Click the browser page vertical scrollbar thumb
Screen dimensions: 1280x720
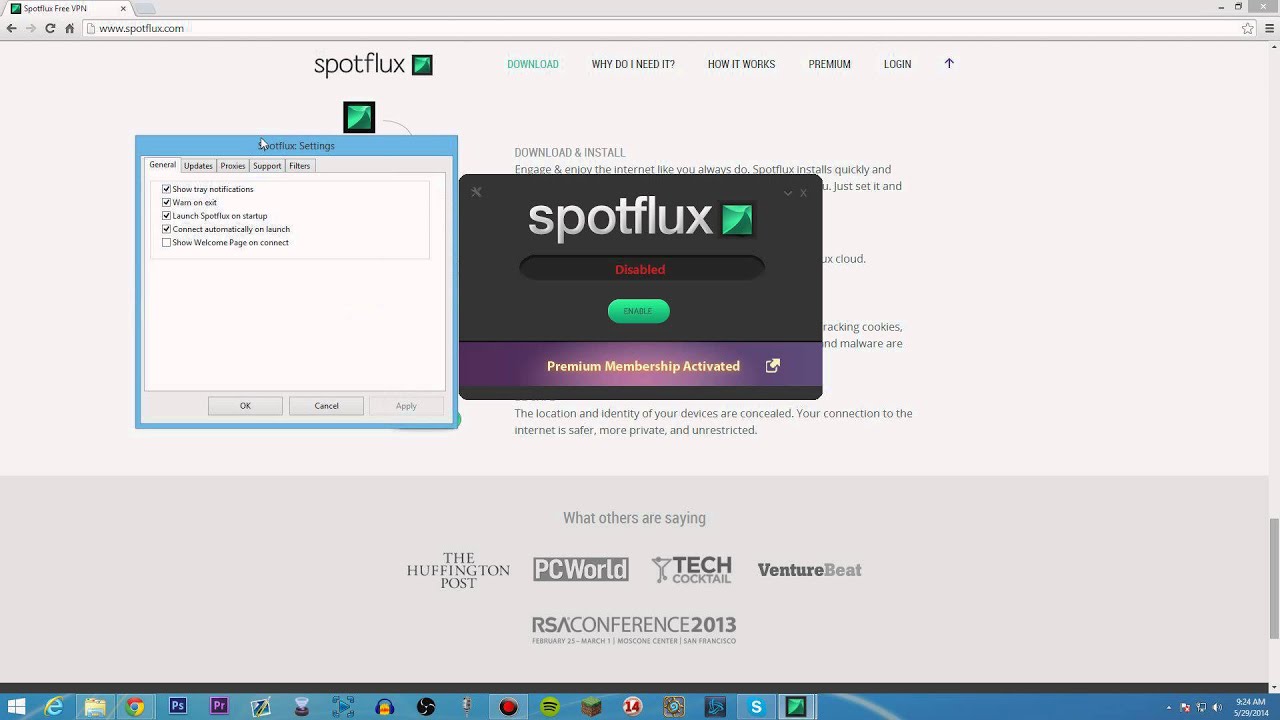(x=1274, y=578)
